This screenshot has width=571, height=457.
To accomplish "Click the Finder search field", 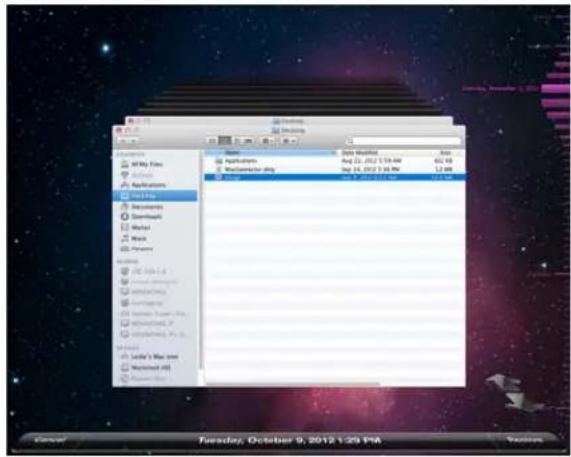I will [x=403, y=141].
